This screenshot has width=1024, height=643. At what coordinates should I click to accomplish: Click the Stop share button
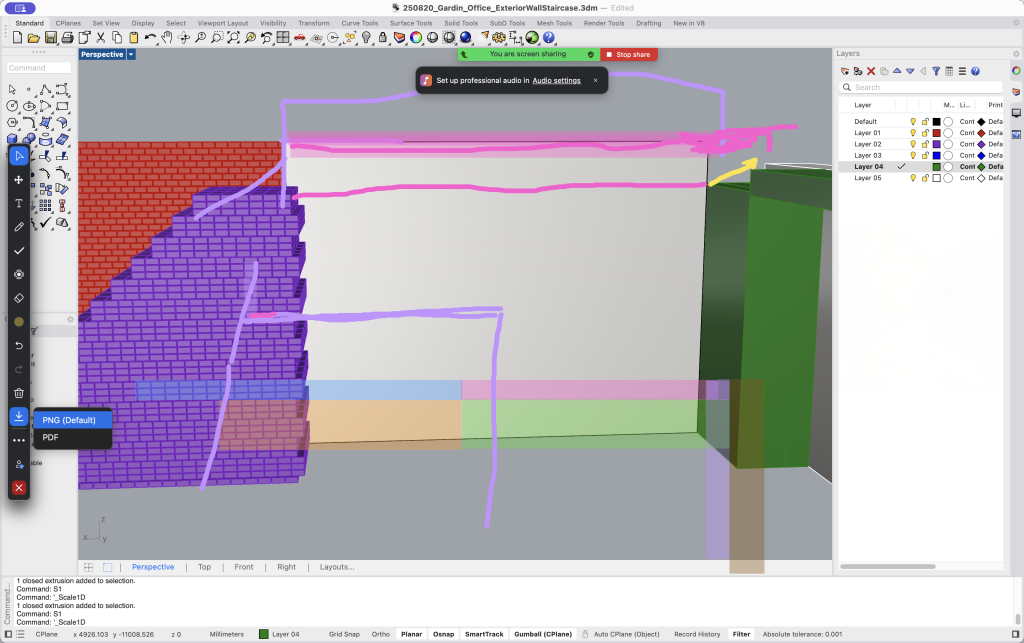tap(628, 55)
